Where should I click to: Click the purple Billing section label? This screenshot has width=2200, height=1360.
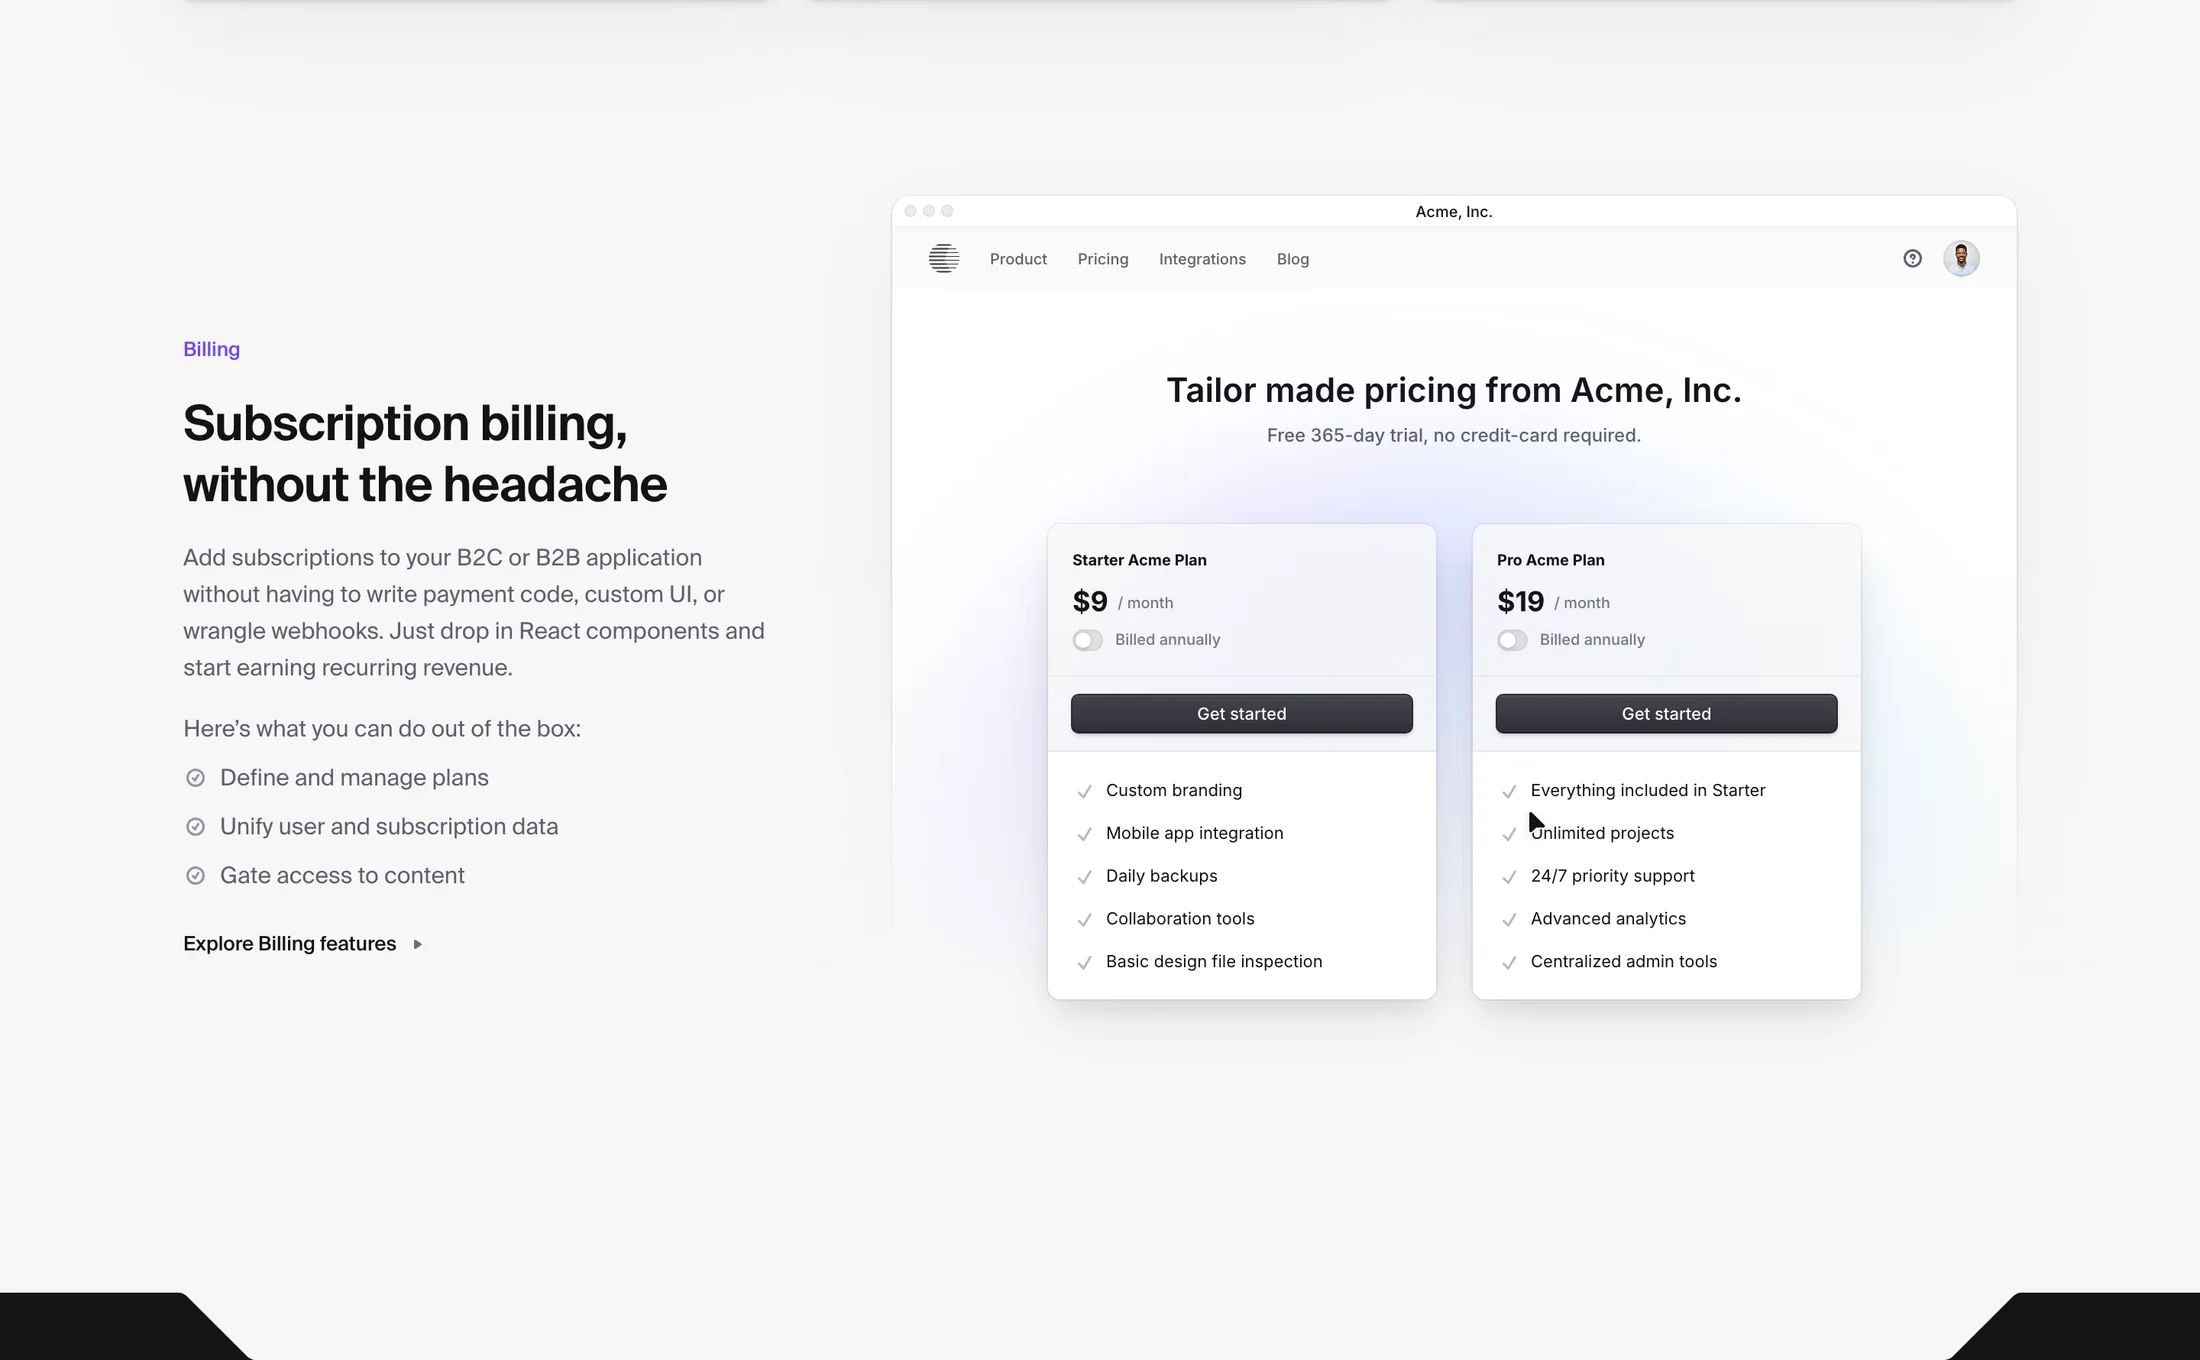(x=211, y=349)
